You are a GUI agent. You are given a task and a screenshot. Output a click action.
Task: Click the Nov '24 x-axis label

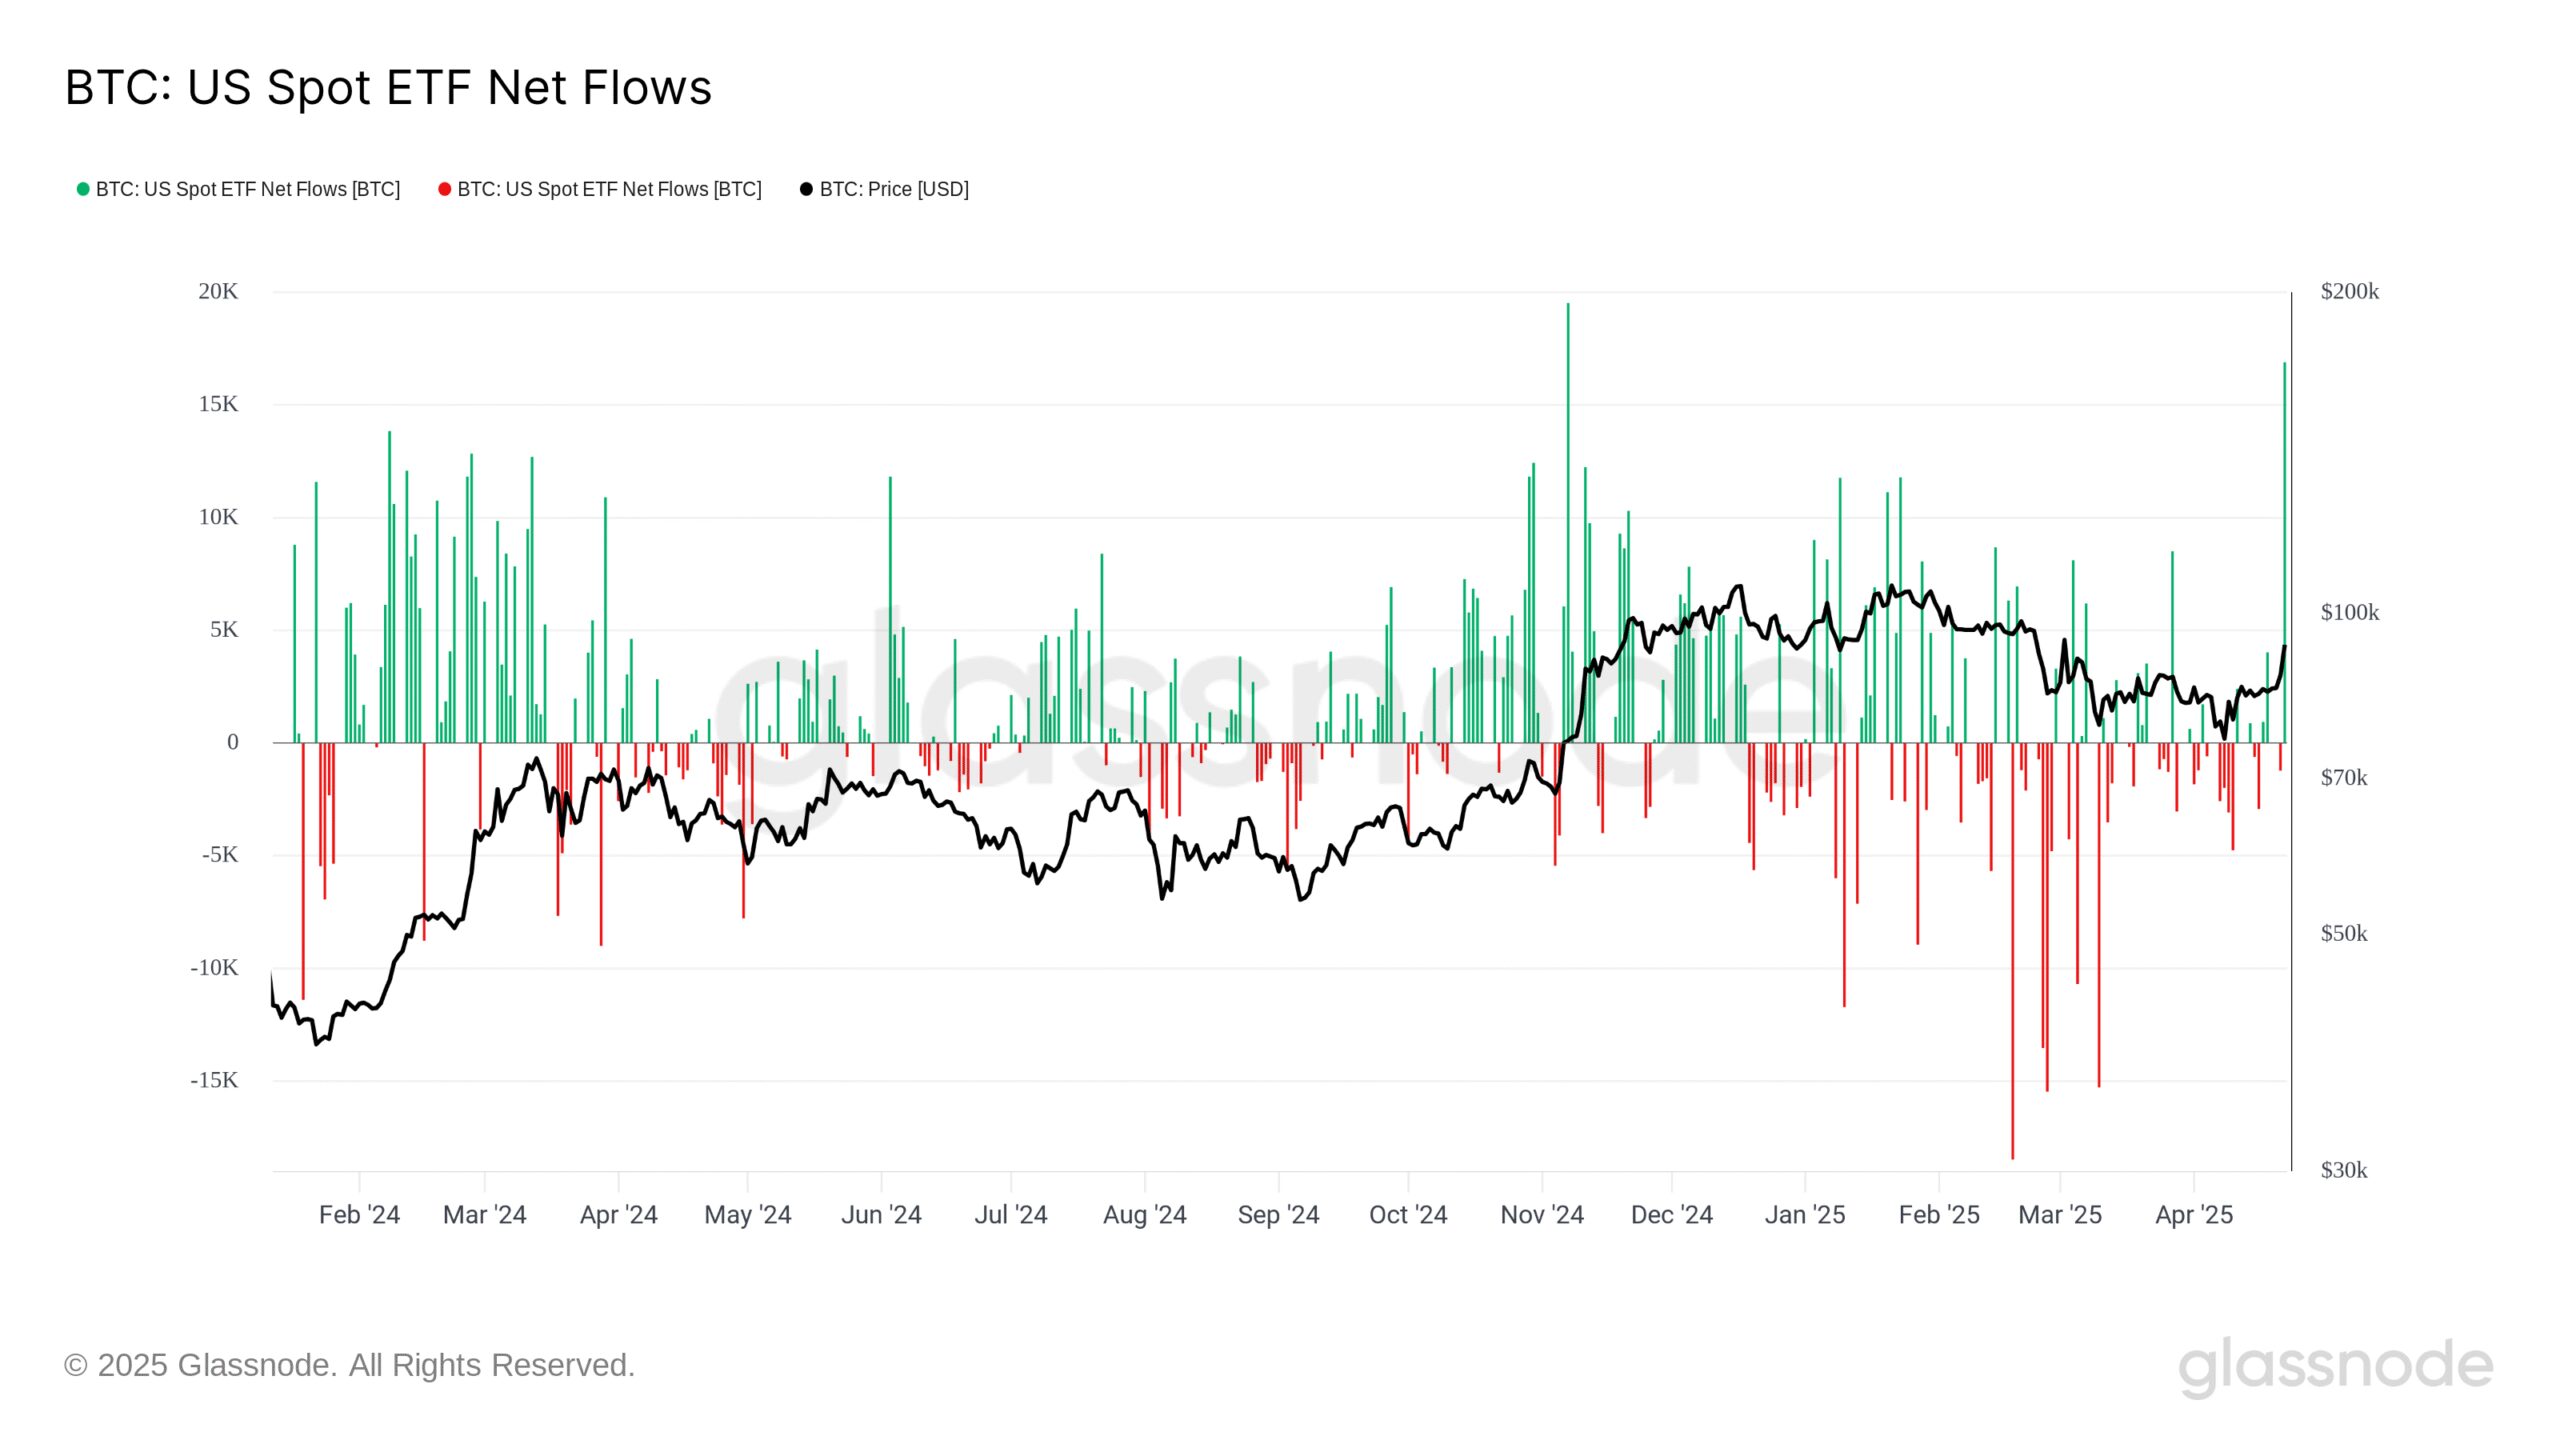[x=1542, y=1215]
